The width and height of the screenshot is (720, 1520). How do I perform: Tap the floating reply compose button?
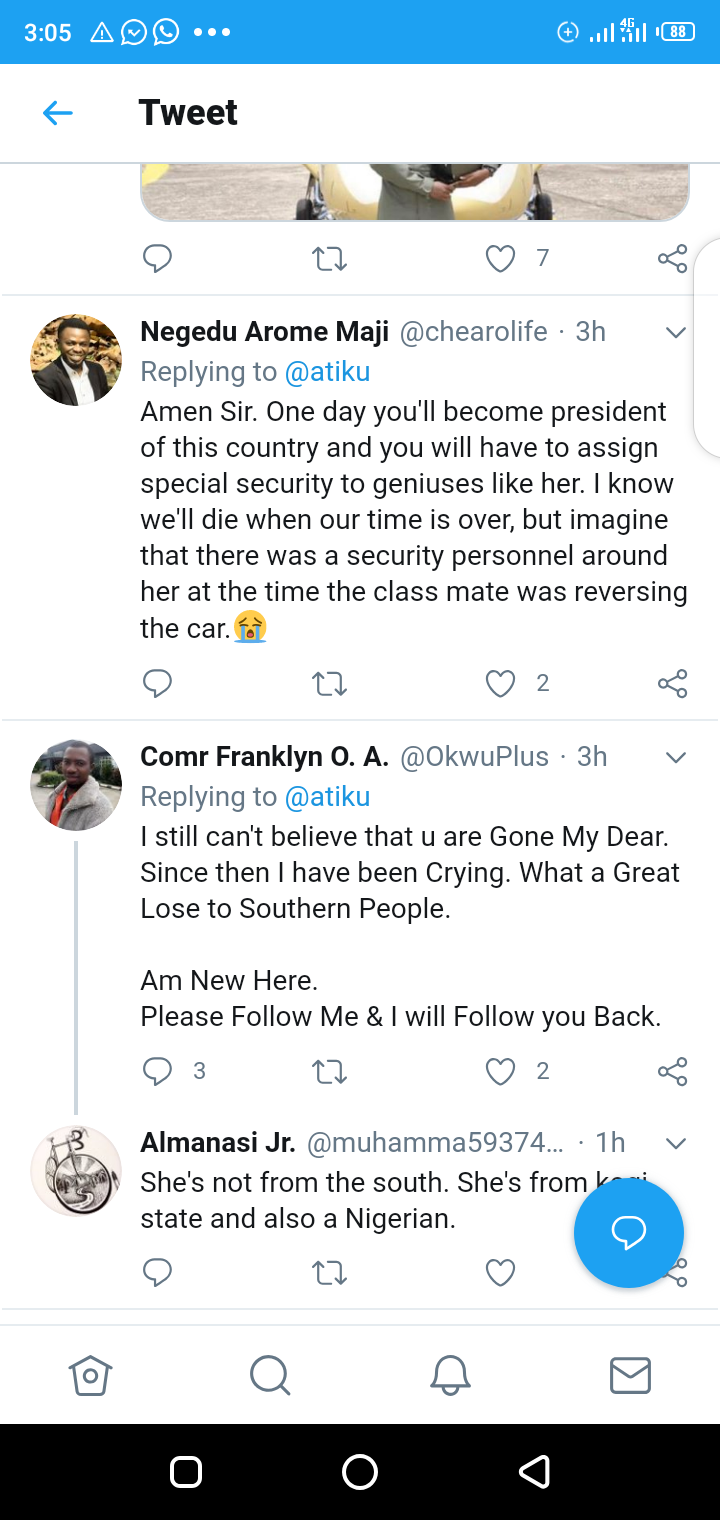(629, 1233)
